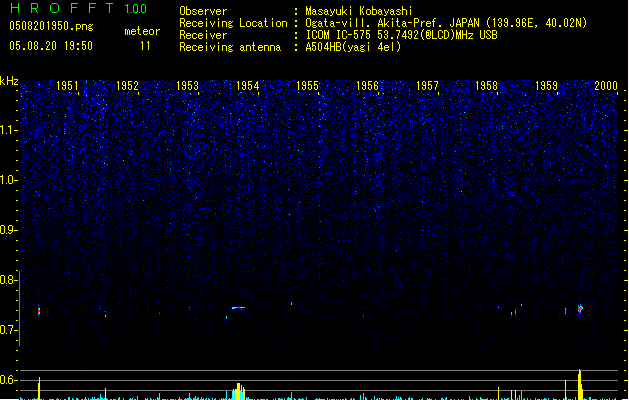
Task: Click the date stamp 05.08.20 19:50
Action: point(51,46)
